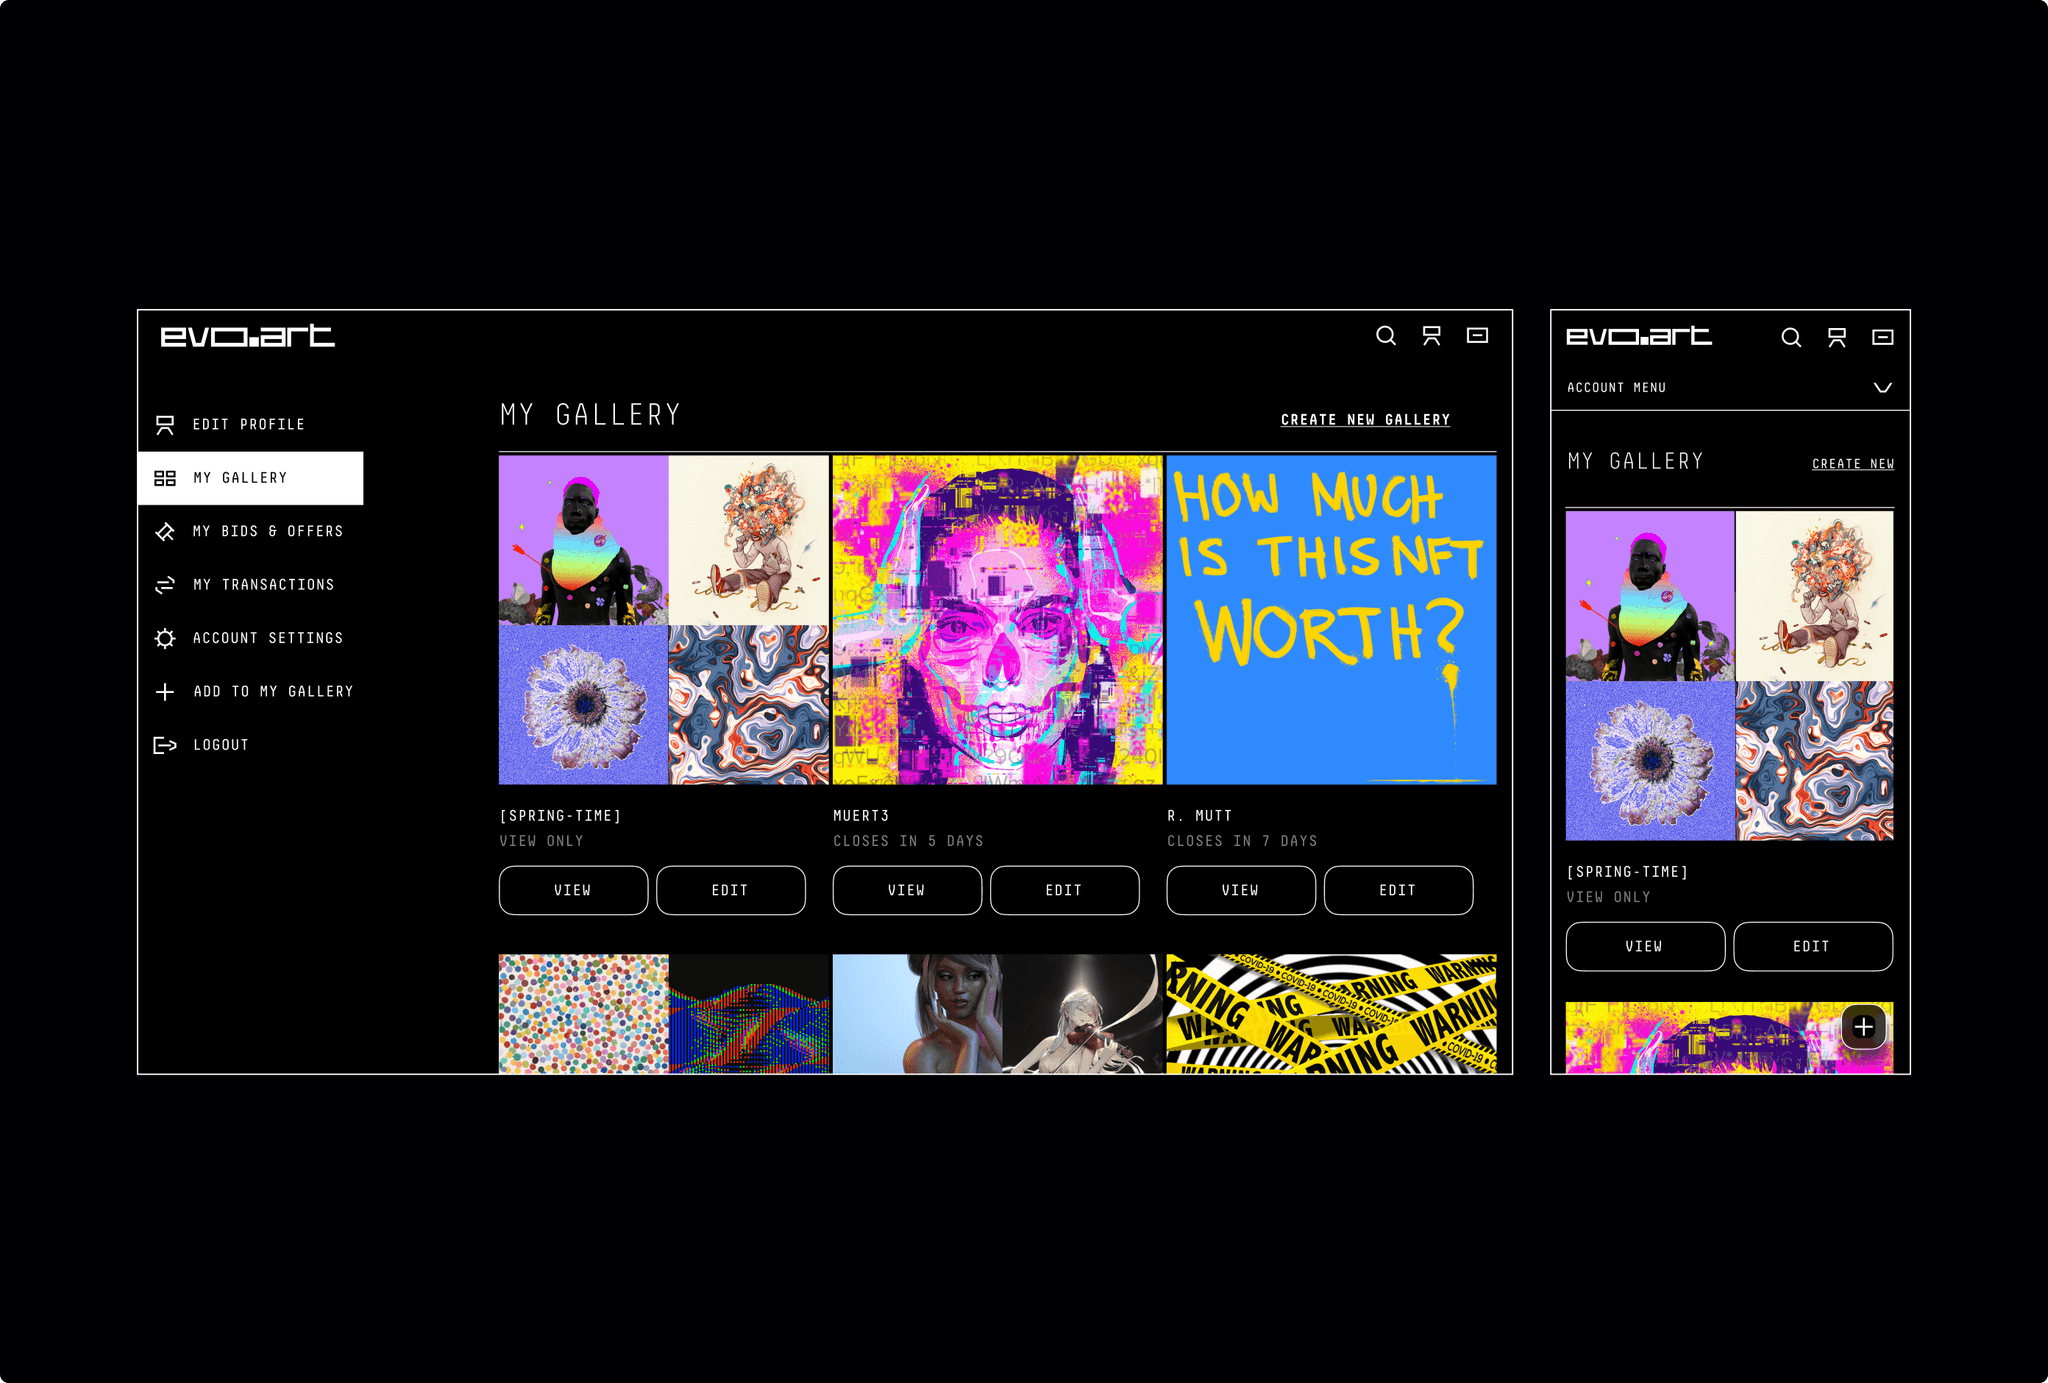Image resolution: width=2048 pixels, height=1383 pixels.
Task: Open the 'How much is this NFT worth' thumbnail
Action: click(1331, 620)
